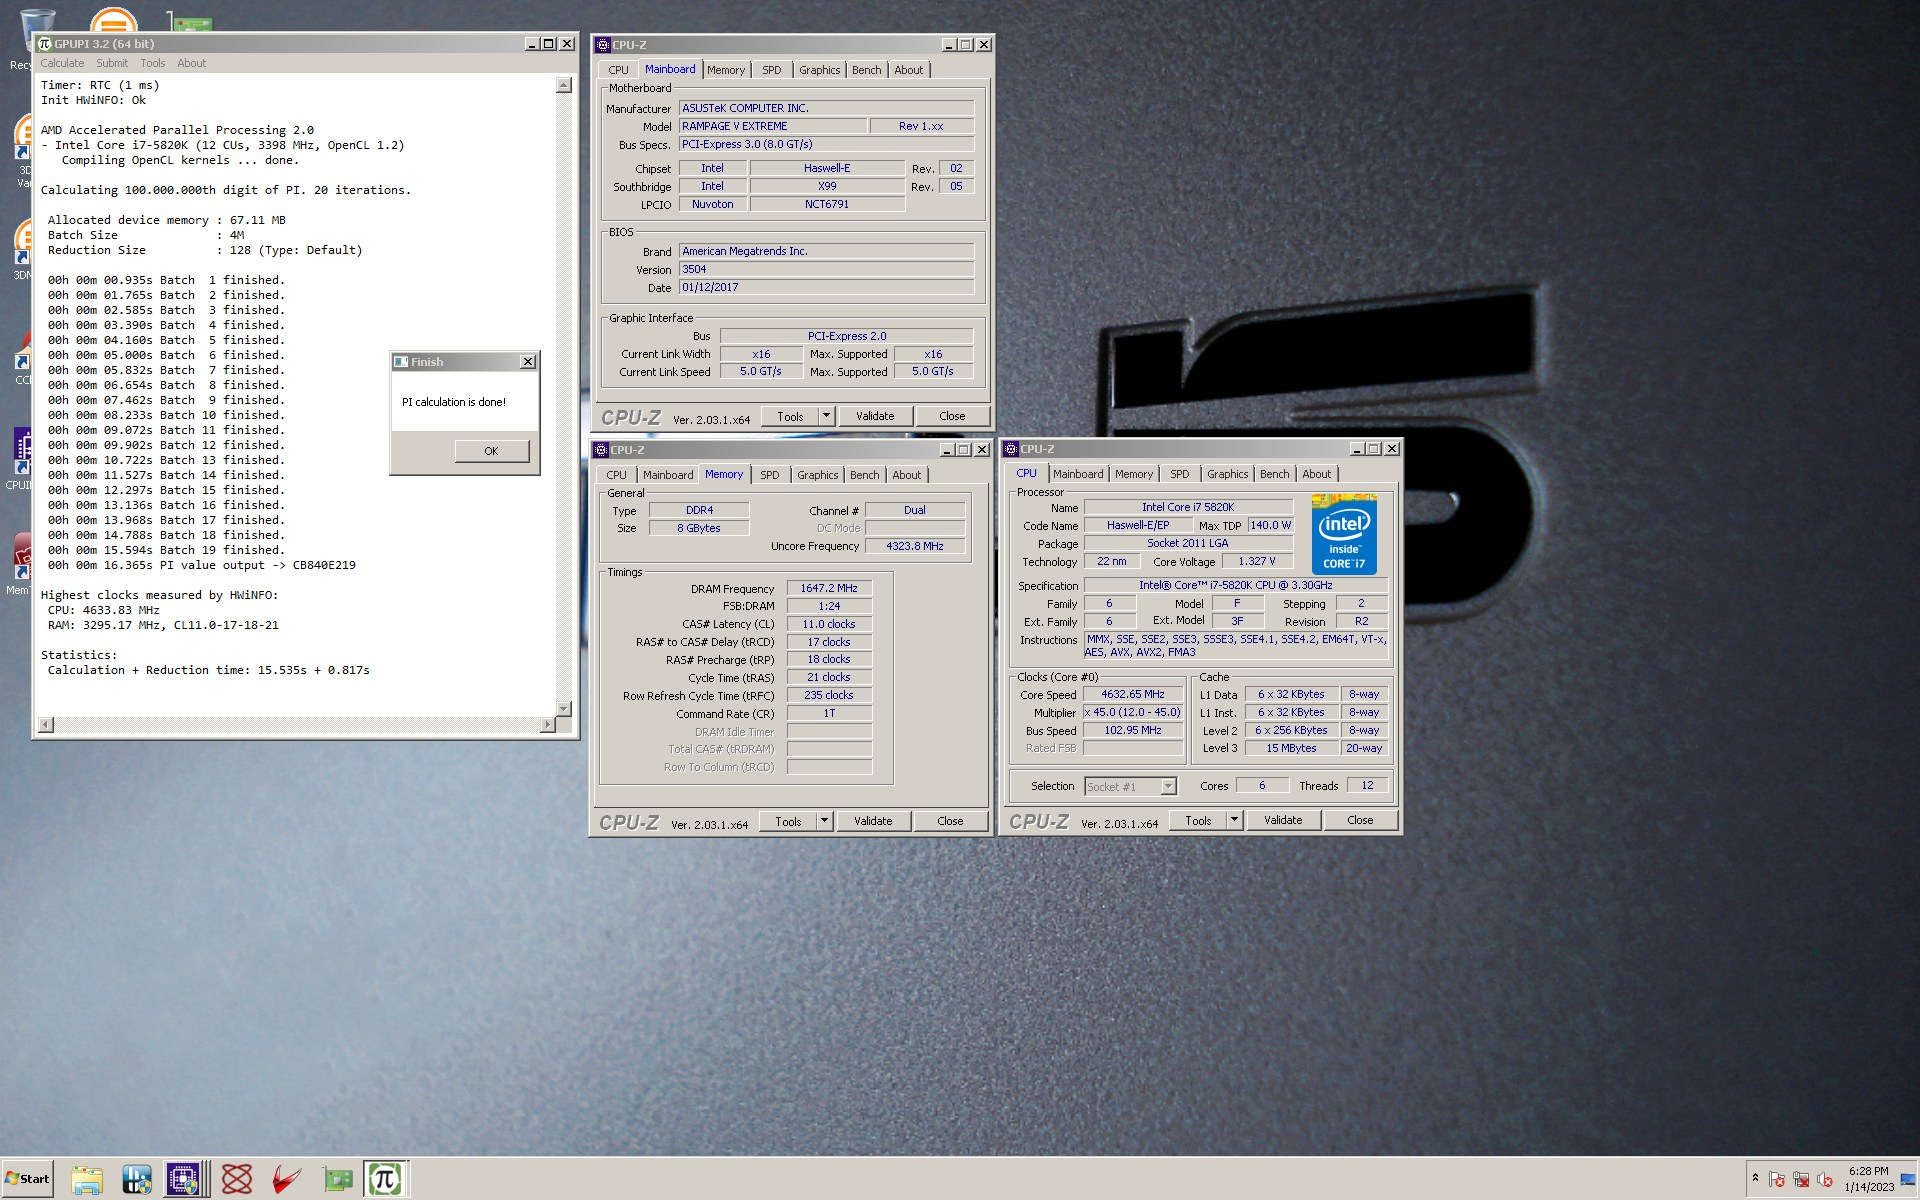Switch to GPUPI via the pi taskbar icon
1920x1200 pixels.
(385, 1179)
